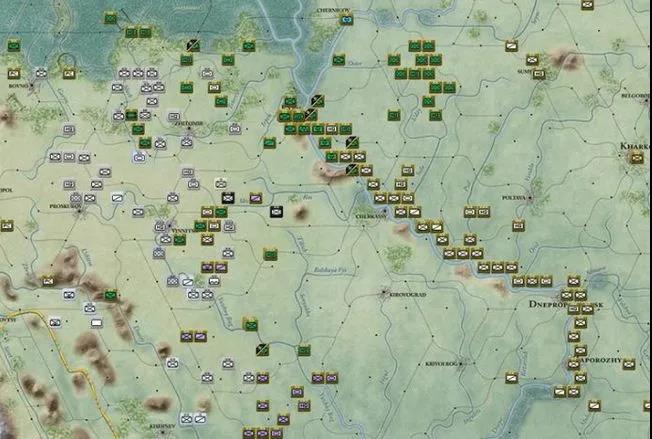Viewport: 652px width, 439px height.
Task: Select white diagonal counter right of Kishinev pair
Action: click(x=200, y=419)
